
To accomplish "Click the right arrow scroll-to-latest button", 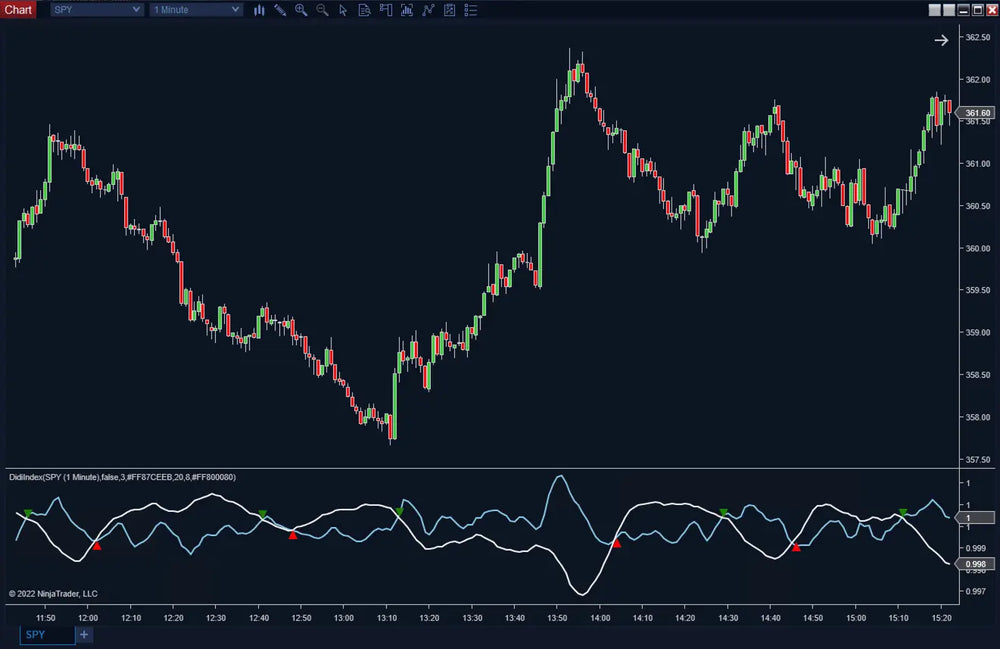I will tap(941, 40).
